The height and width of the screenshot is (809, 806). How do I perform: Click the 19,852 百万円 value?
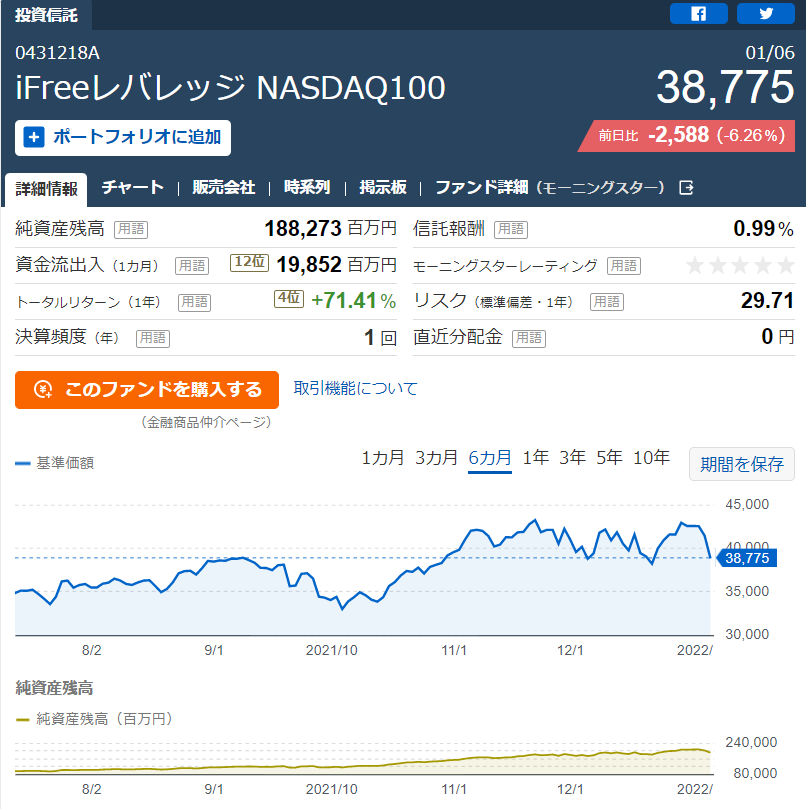click(336, 265)
